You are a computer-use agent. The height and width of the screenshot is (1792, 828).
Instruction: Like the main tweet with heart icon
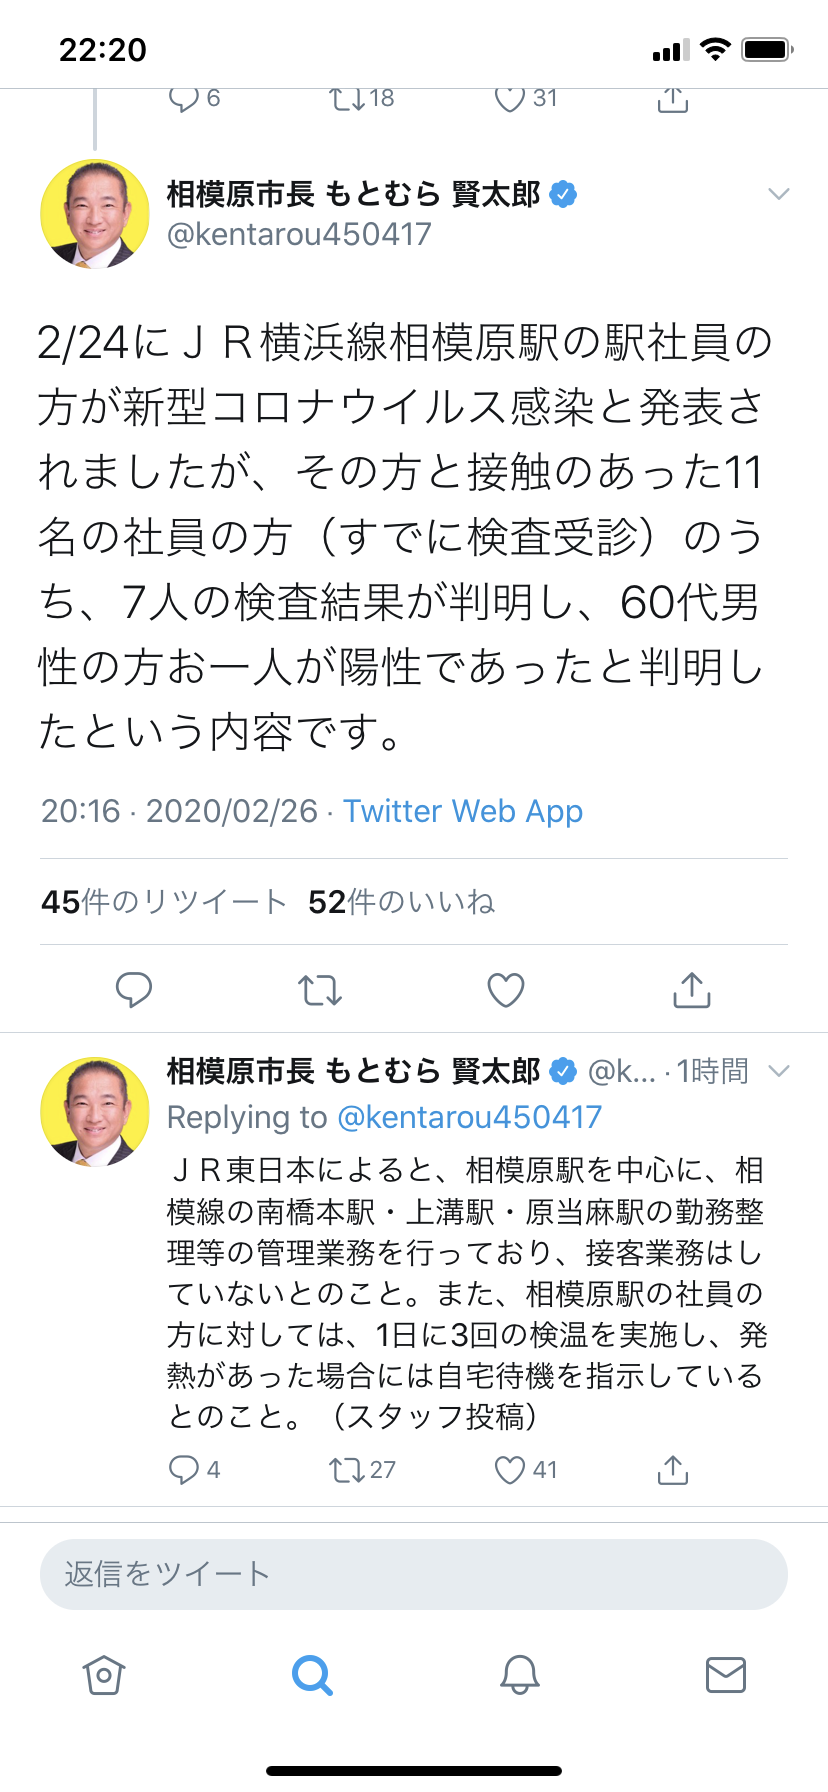506,990
